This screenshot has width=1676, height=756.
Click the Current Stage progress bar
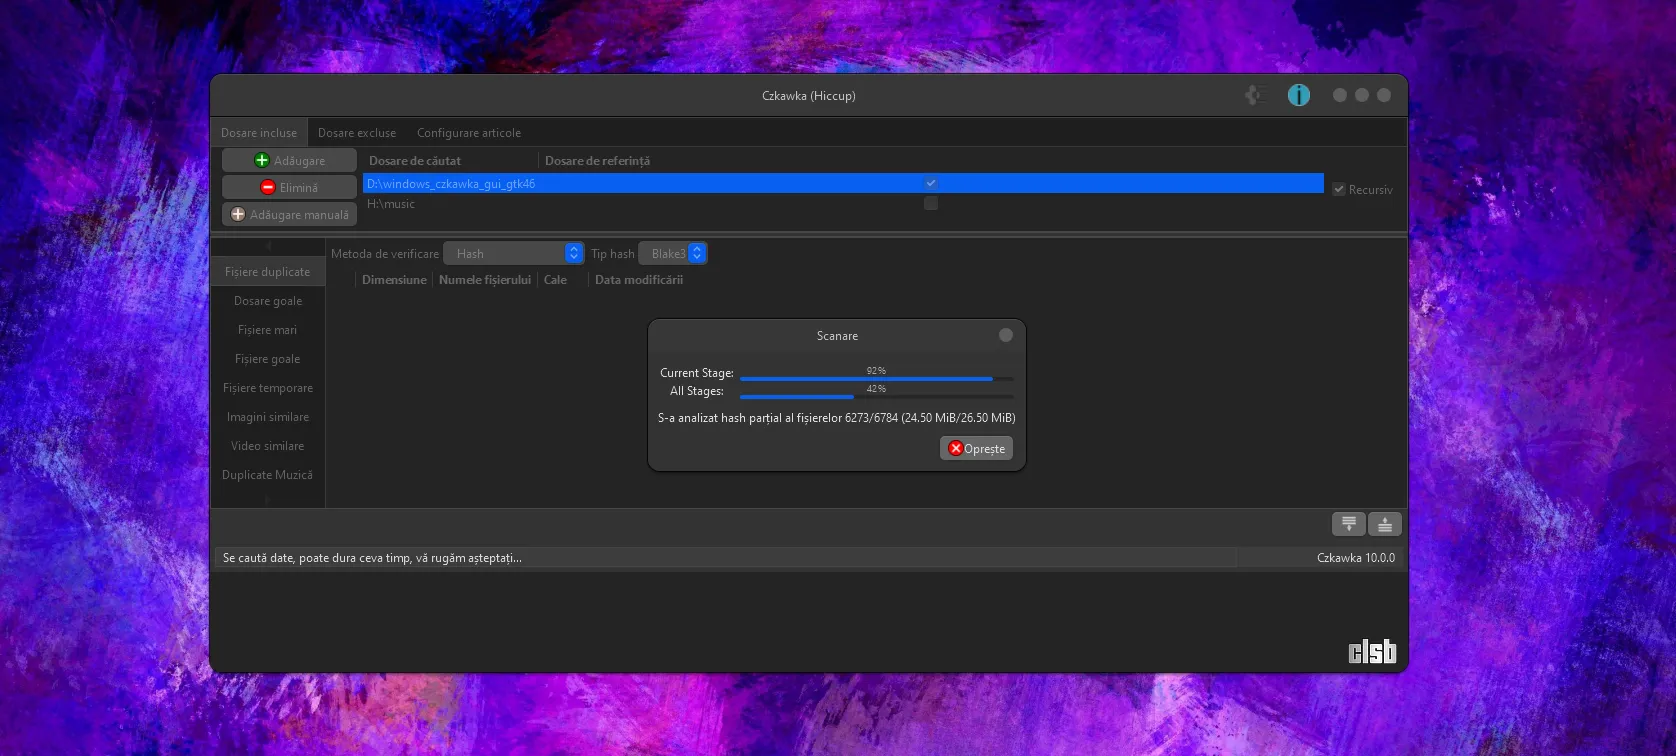876,378
